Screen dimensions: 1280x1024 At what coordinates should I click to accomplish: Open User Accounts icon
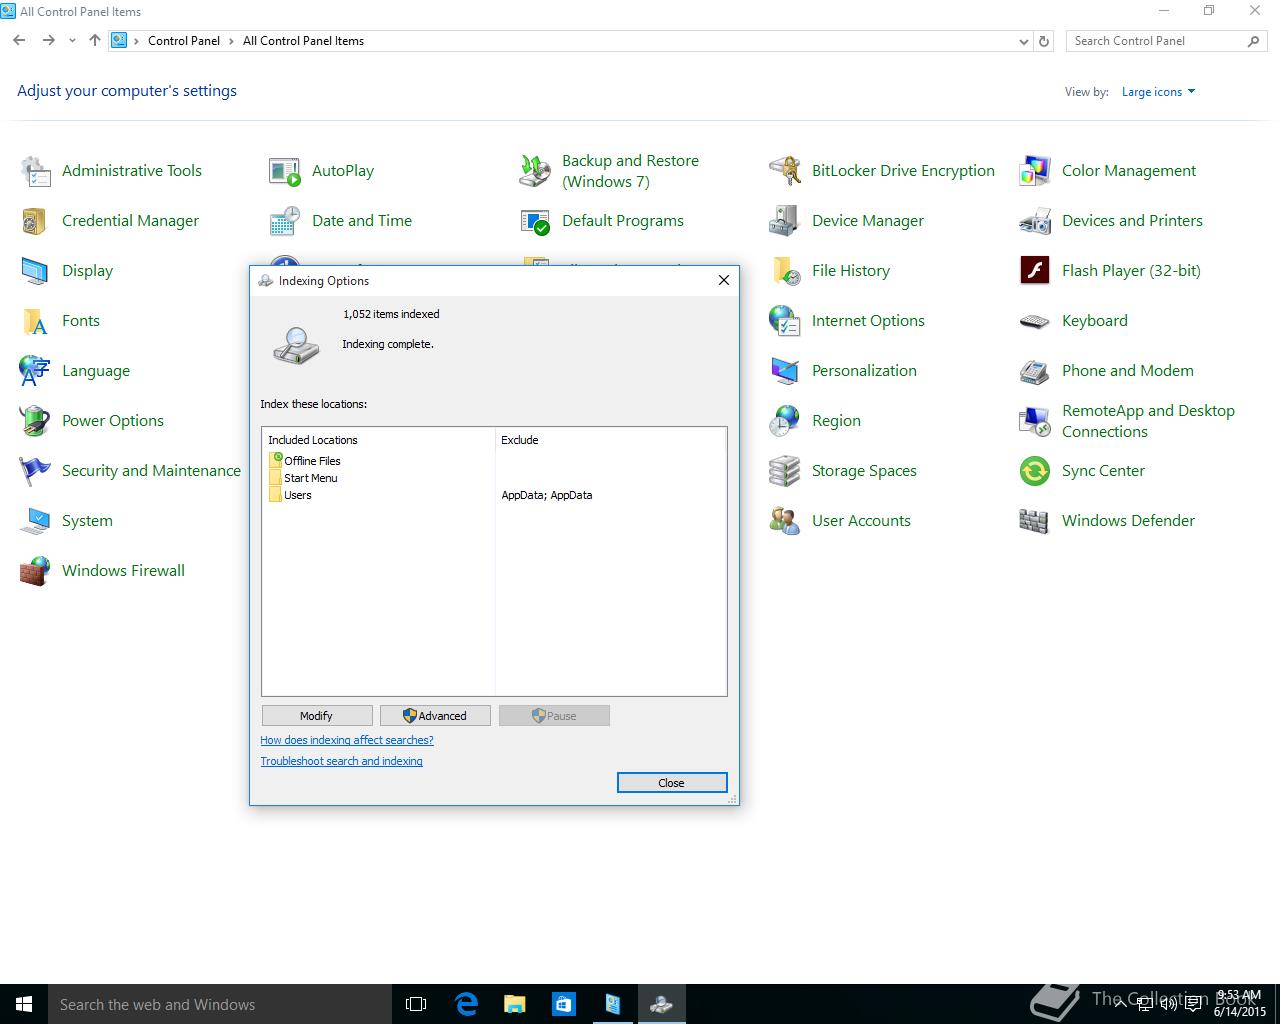[x=785, y=521]
